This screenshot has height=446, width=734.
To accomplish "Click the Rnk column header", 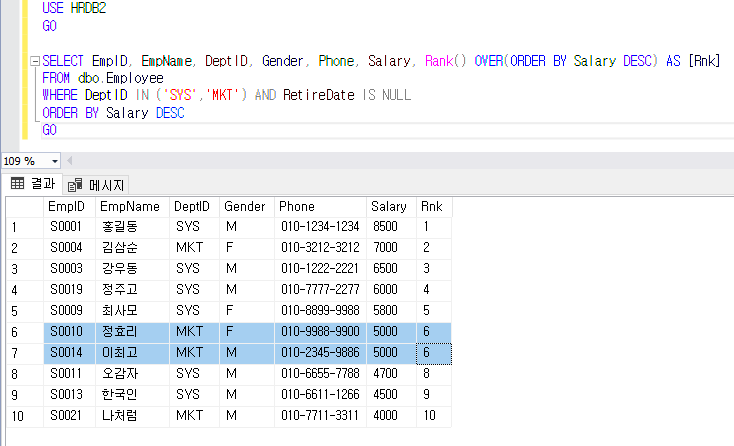I will click(432, 206).
